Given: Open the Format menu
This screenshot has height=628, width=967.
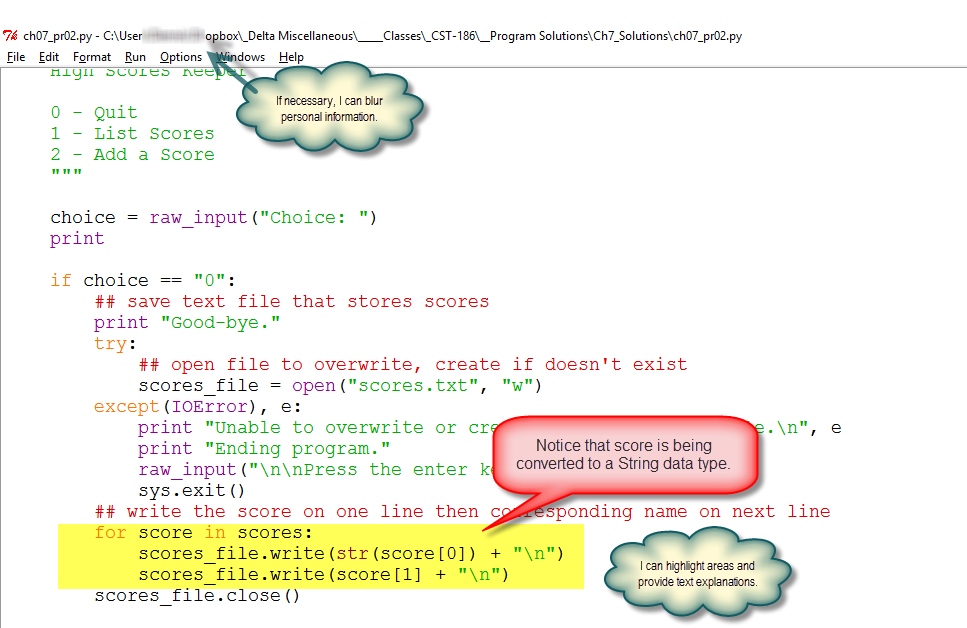Looking at the screenshot, I should [92, 57].
